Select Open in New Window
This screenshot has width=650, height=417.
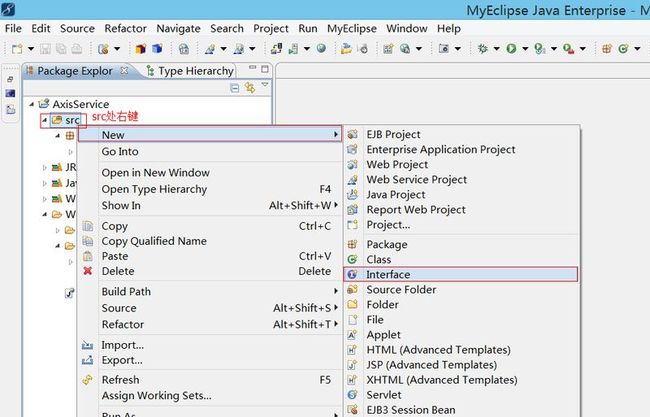[210, 172]
